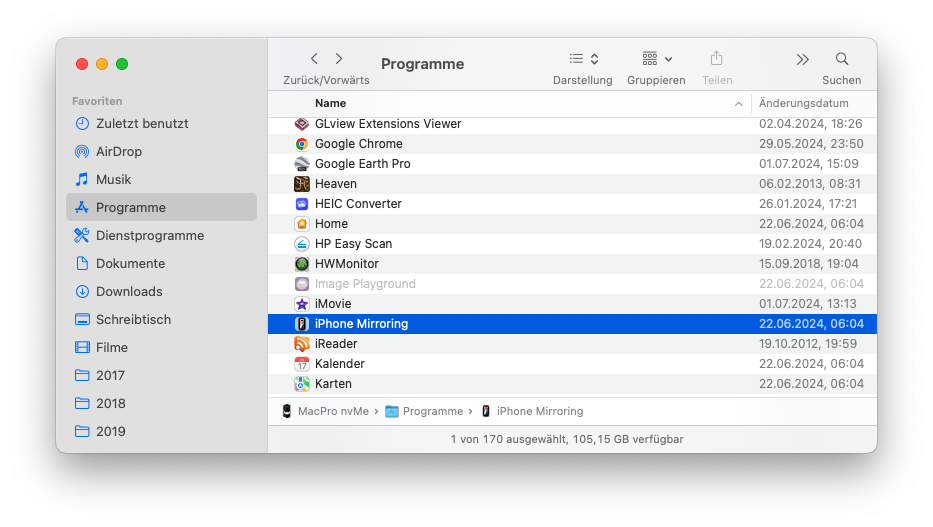
Task: Open the 2017 folder in sidebar
Action: coord(161,375)
